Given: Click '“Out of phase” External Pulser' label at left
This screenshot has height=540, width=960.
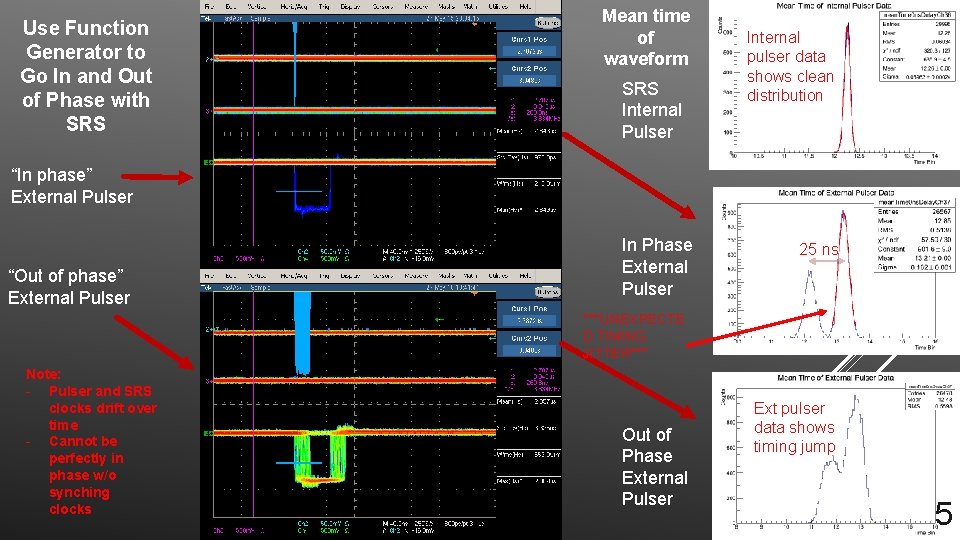Looking at the screenshot, I should [69, 287].
